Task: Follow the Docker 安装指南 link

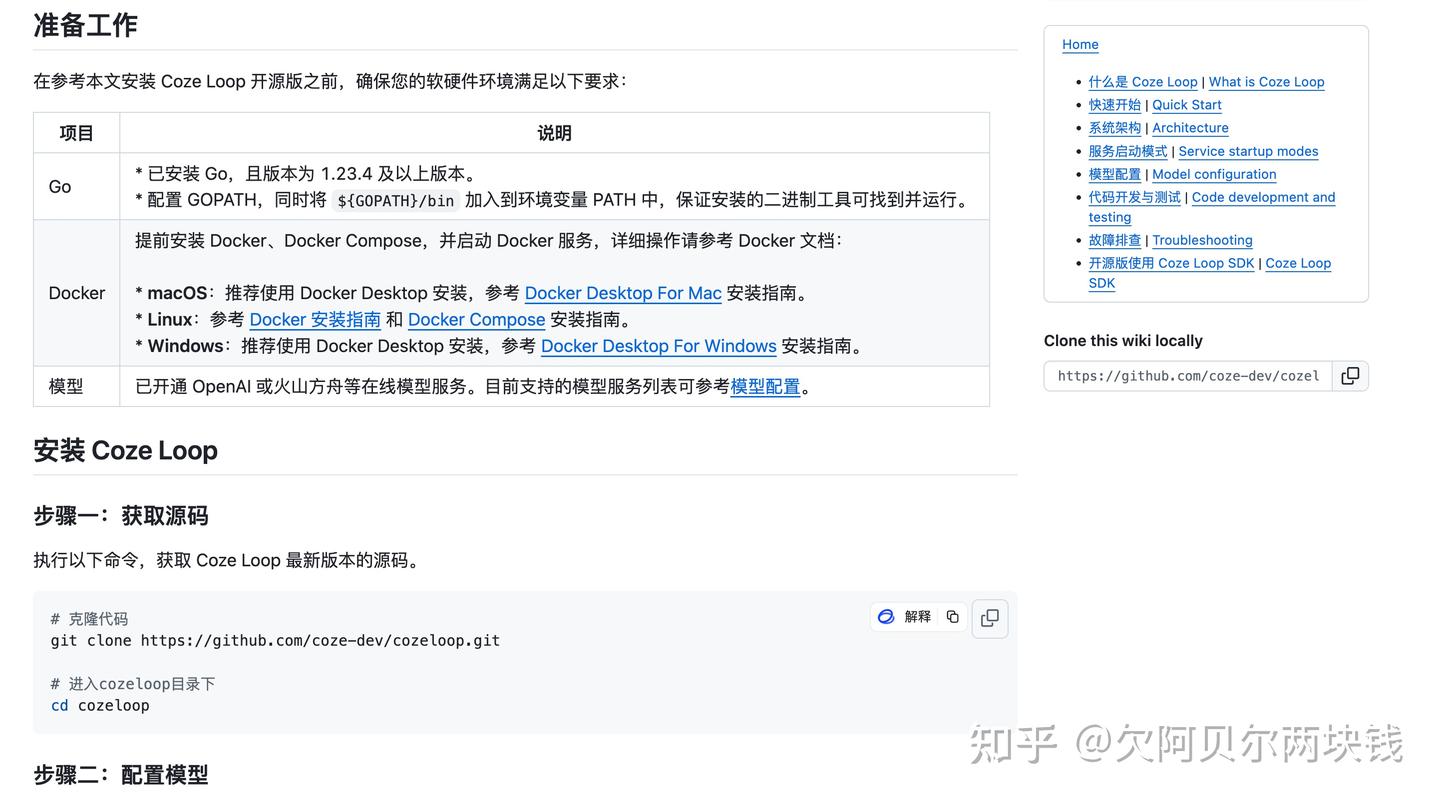Action: click(314, 319)
